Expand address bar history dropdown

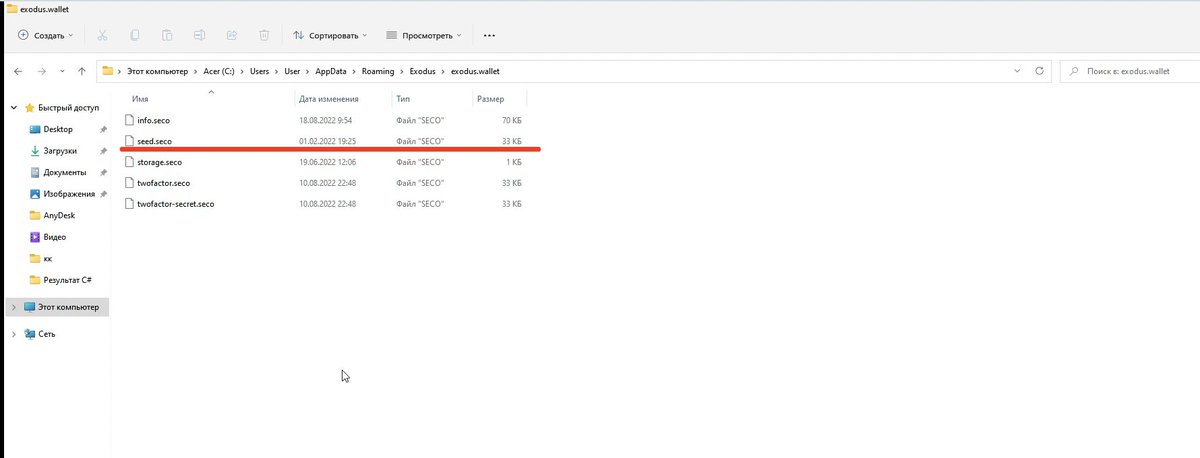(x=1018, y=71)
